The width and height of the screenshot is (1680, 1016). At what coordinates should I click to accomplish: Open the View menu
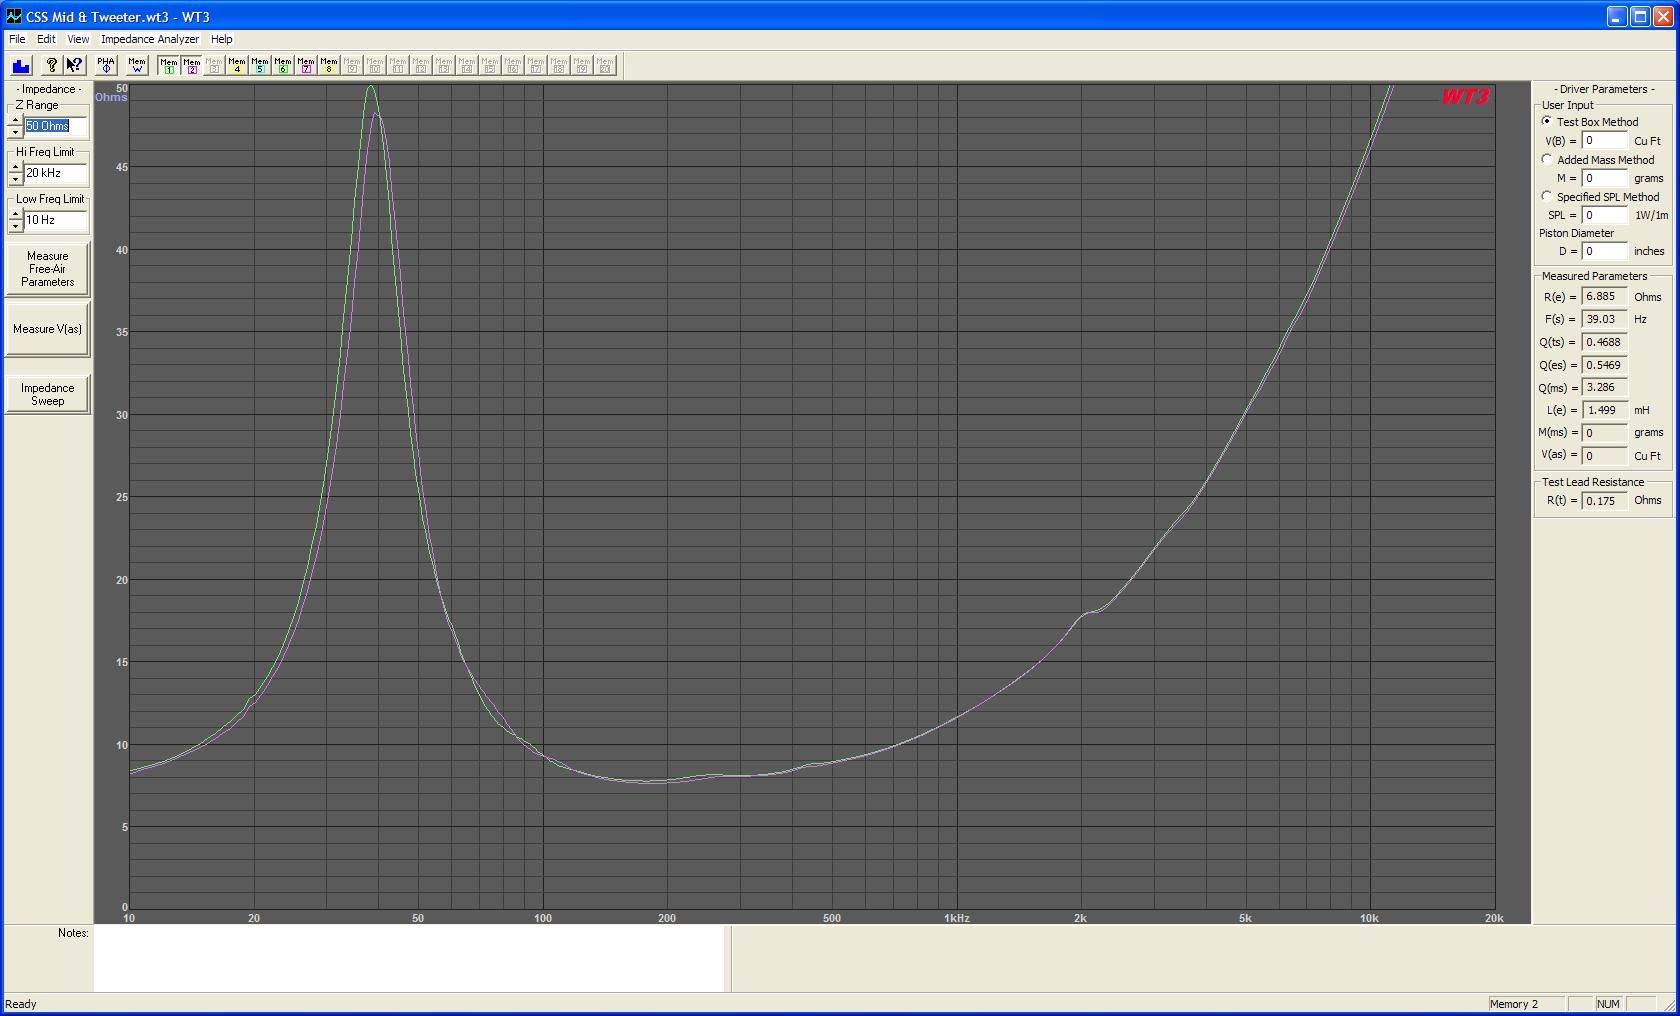pos(78,39)
